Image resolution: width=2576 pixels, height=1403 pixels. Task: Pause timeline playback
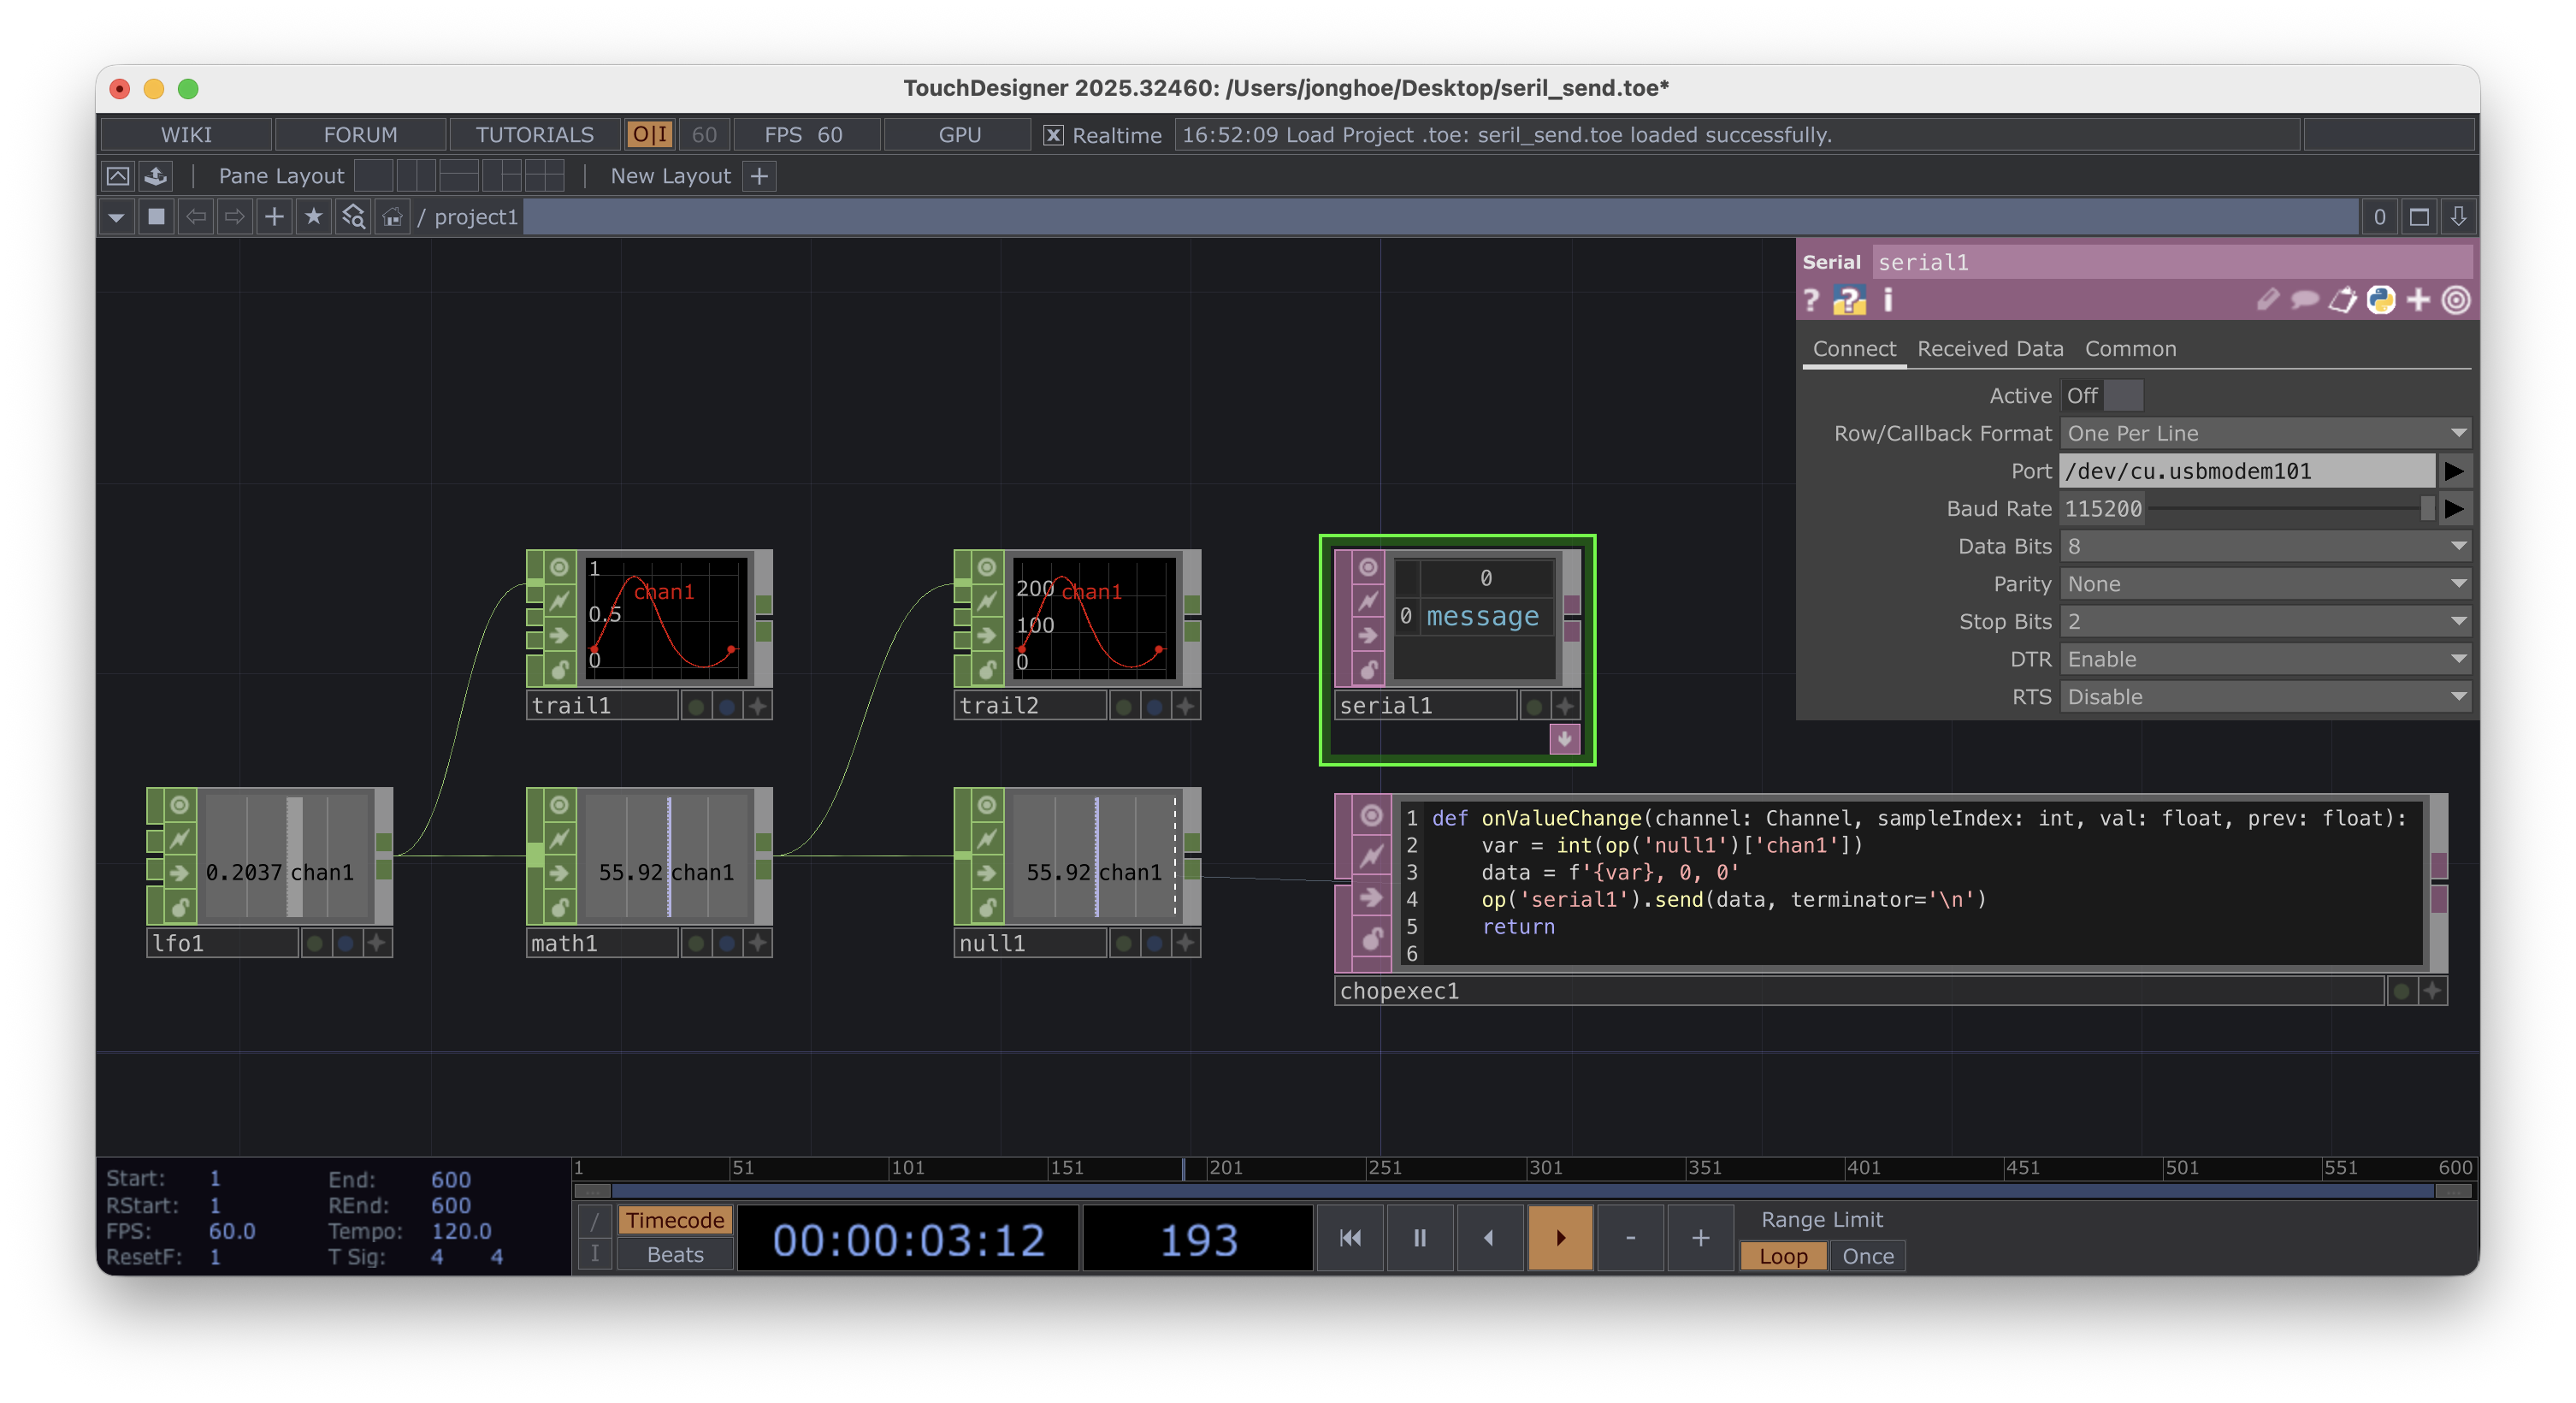click(x=1419, y=1237)
